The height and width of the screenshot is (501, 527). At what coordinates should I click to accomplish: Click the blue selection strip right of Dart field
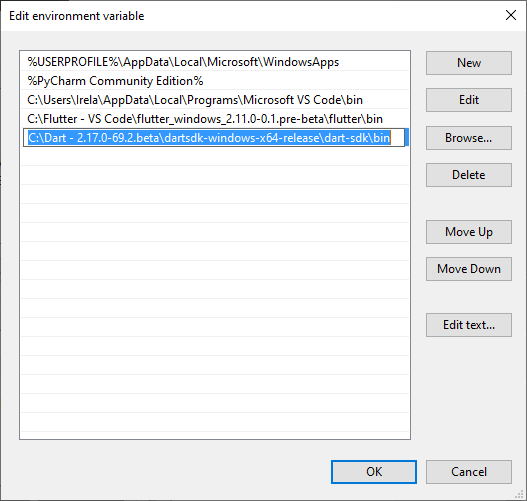(x=407, y=137)
